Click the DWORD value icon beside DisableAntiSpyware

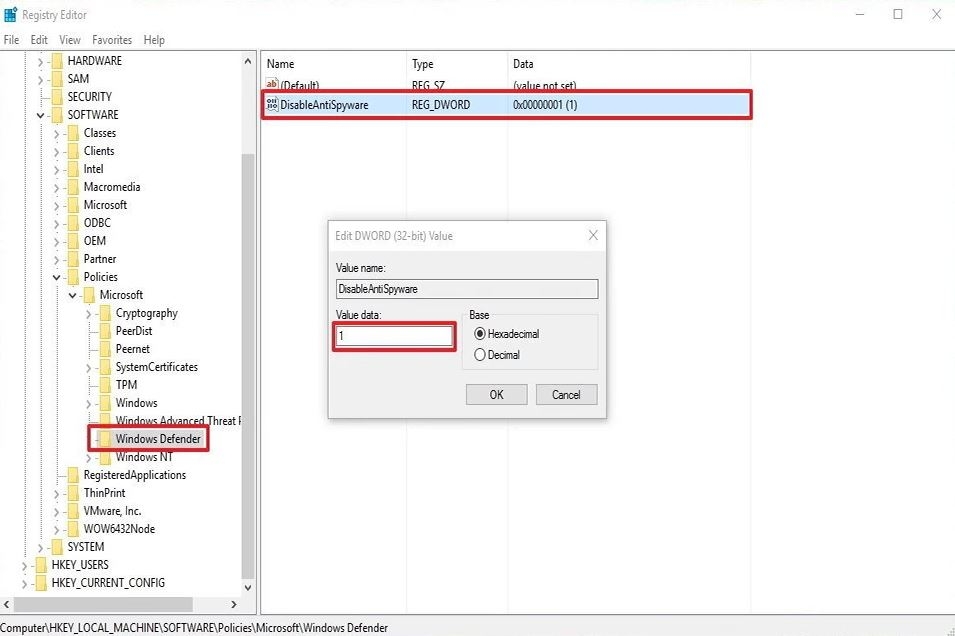pyautogui.click(x=271, y=104)
